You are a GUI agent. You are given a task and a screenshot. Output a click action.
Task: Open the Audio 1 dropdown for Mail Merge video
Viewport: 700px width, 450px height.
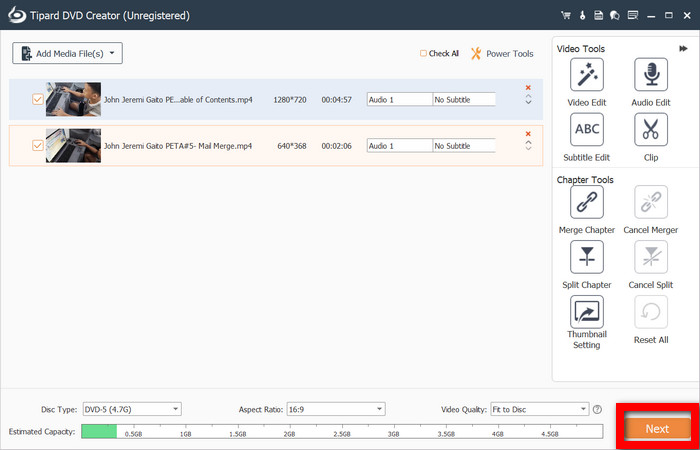pyautogui.click(x=400, y=146)
